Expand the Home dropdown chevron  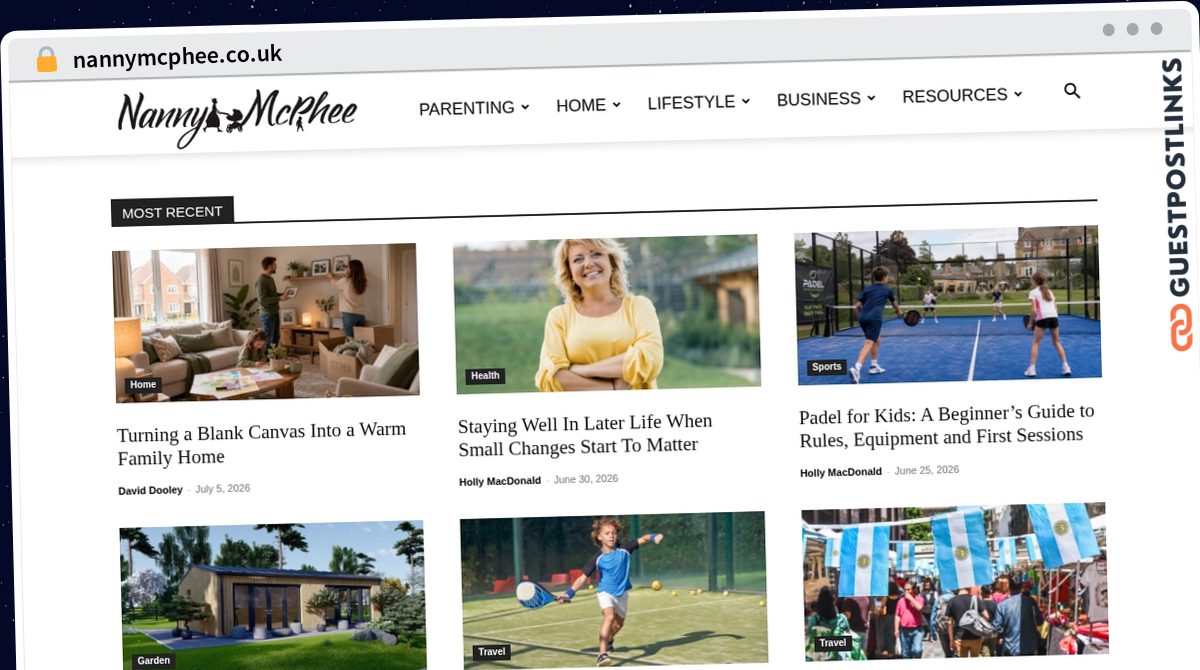tap(616, 104)
